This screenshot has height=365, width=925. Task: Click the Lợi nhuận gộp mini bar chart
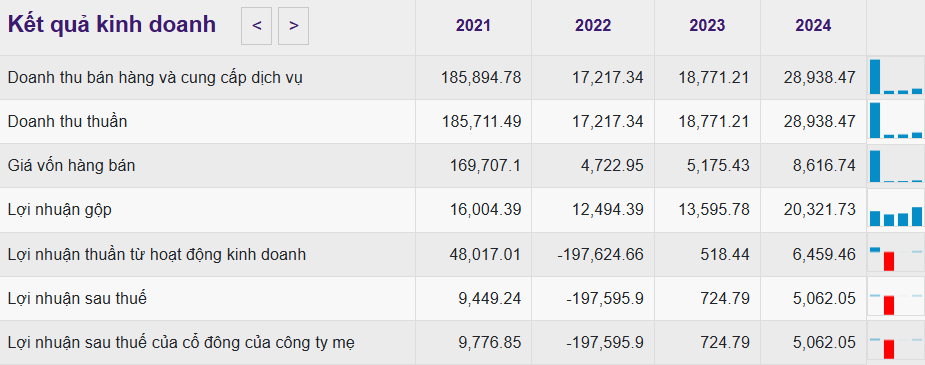click(896, 210)
